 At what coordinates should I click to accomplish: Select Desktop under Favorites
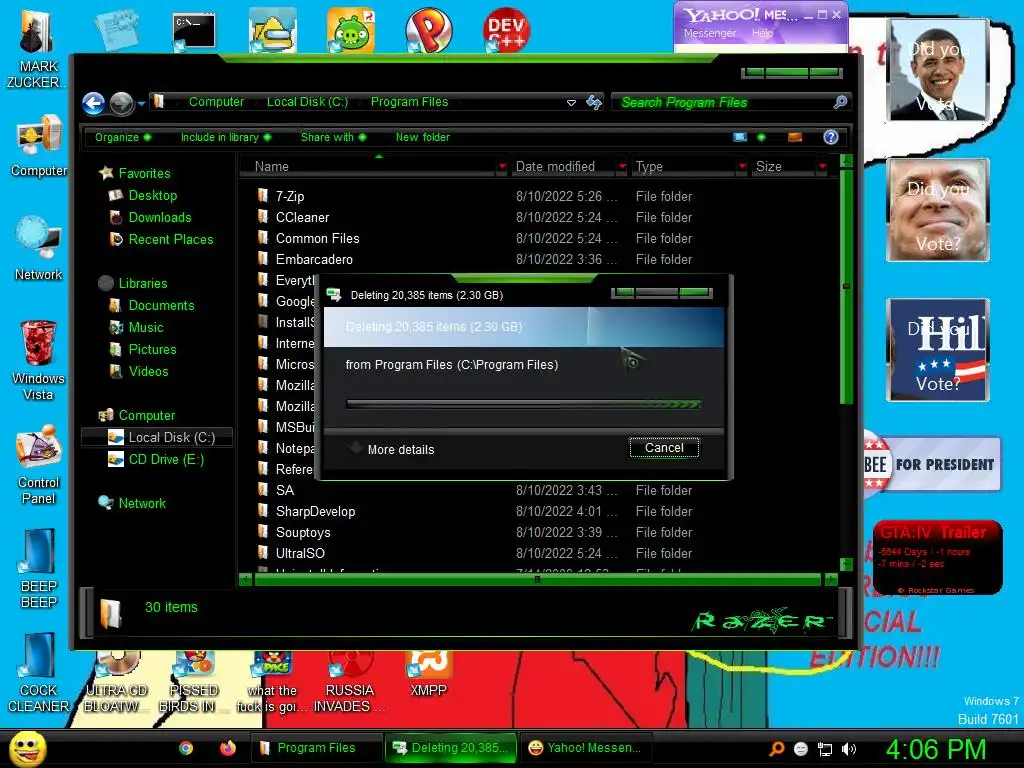click(153, 195)
